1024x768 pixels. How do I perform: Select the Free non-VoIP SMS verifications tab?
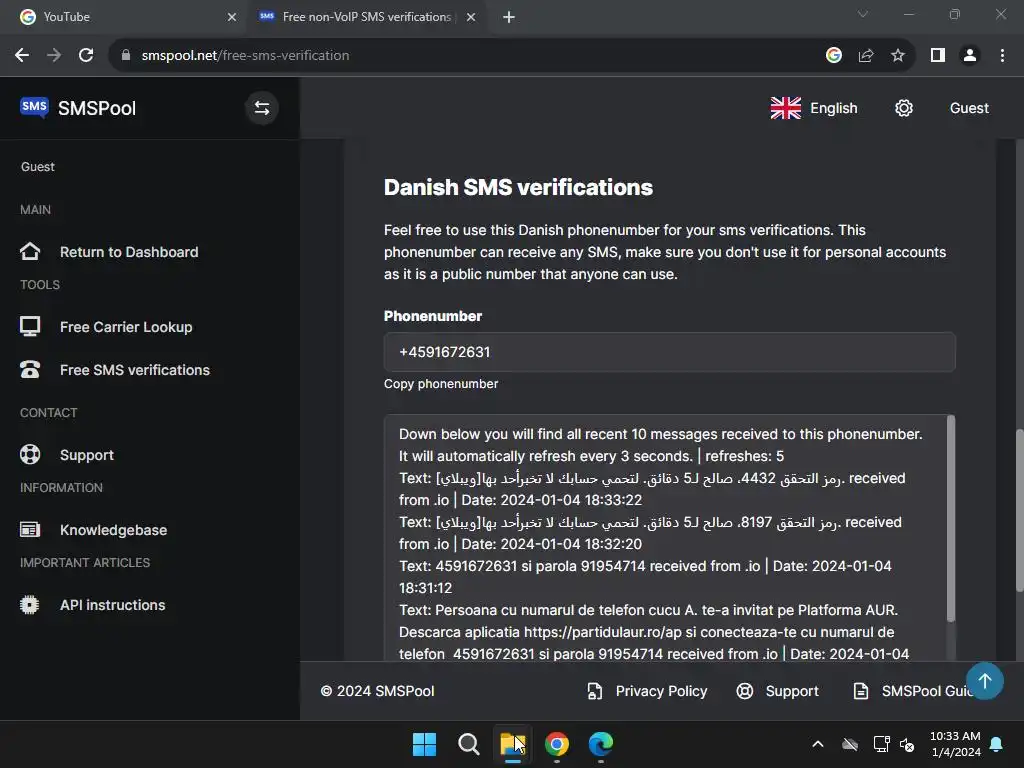click(366, 17)
